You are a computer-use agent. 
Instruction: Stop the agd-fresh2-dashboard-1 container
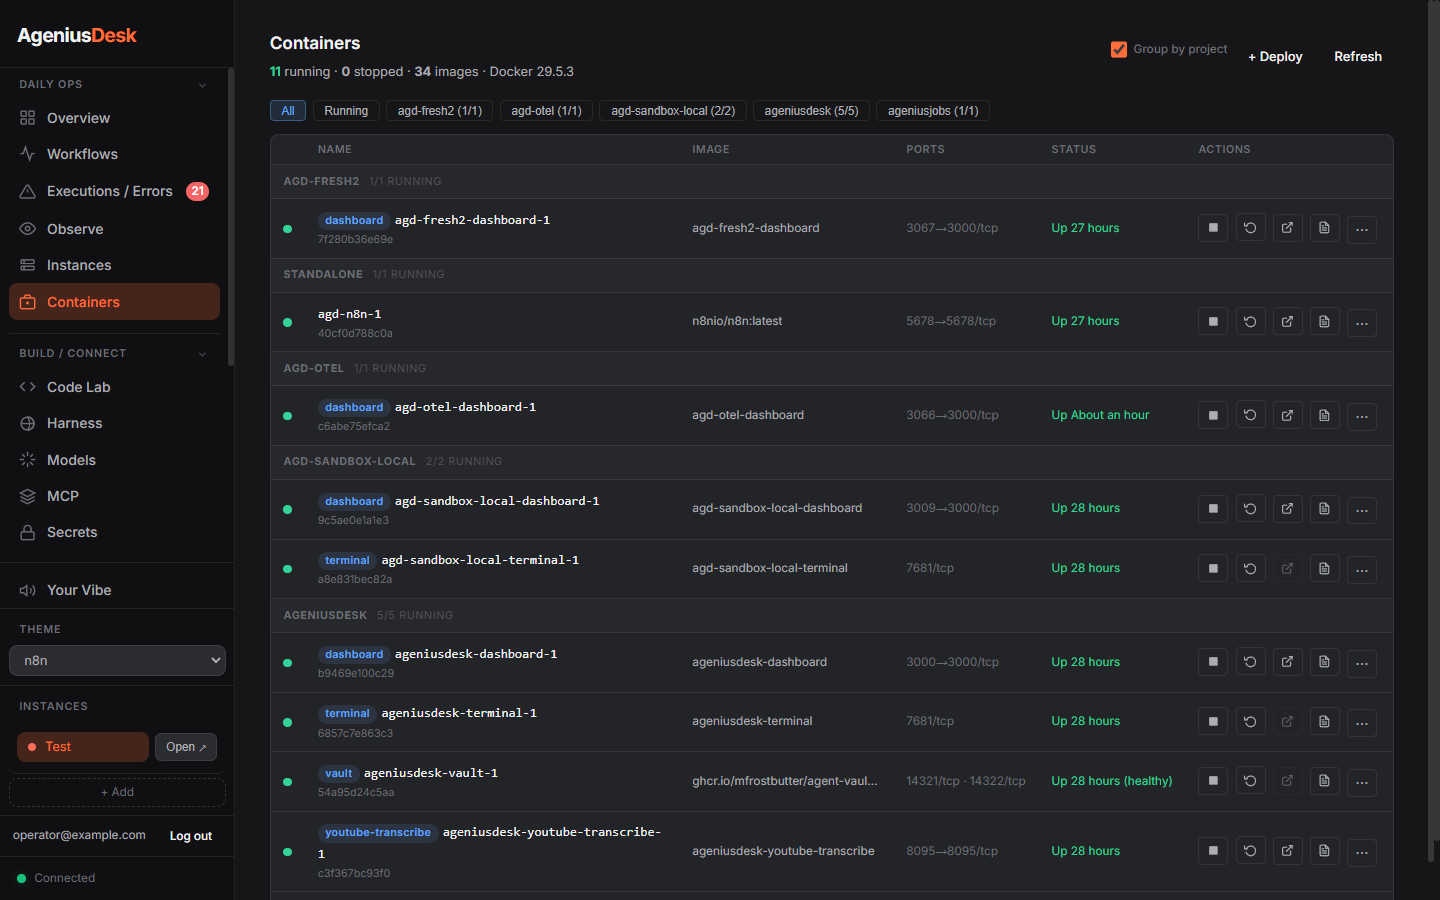(1213, 228)
